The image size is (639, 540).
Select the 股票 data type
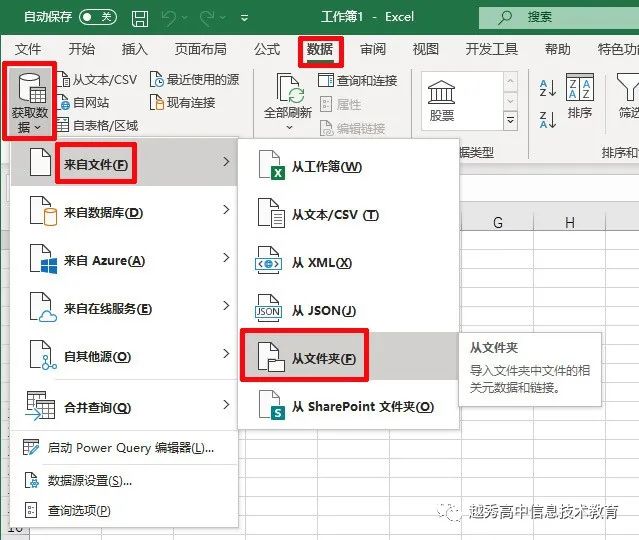pyautogui.click(x=441, y=101)
